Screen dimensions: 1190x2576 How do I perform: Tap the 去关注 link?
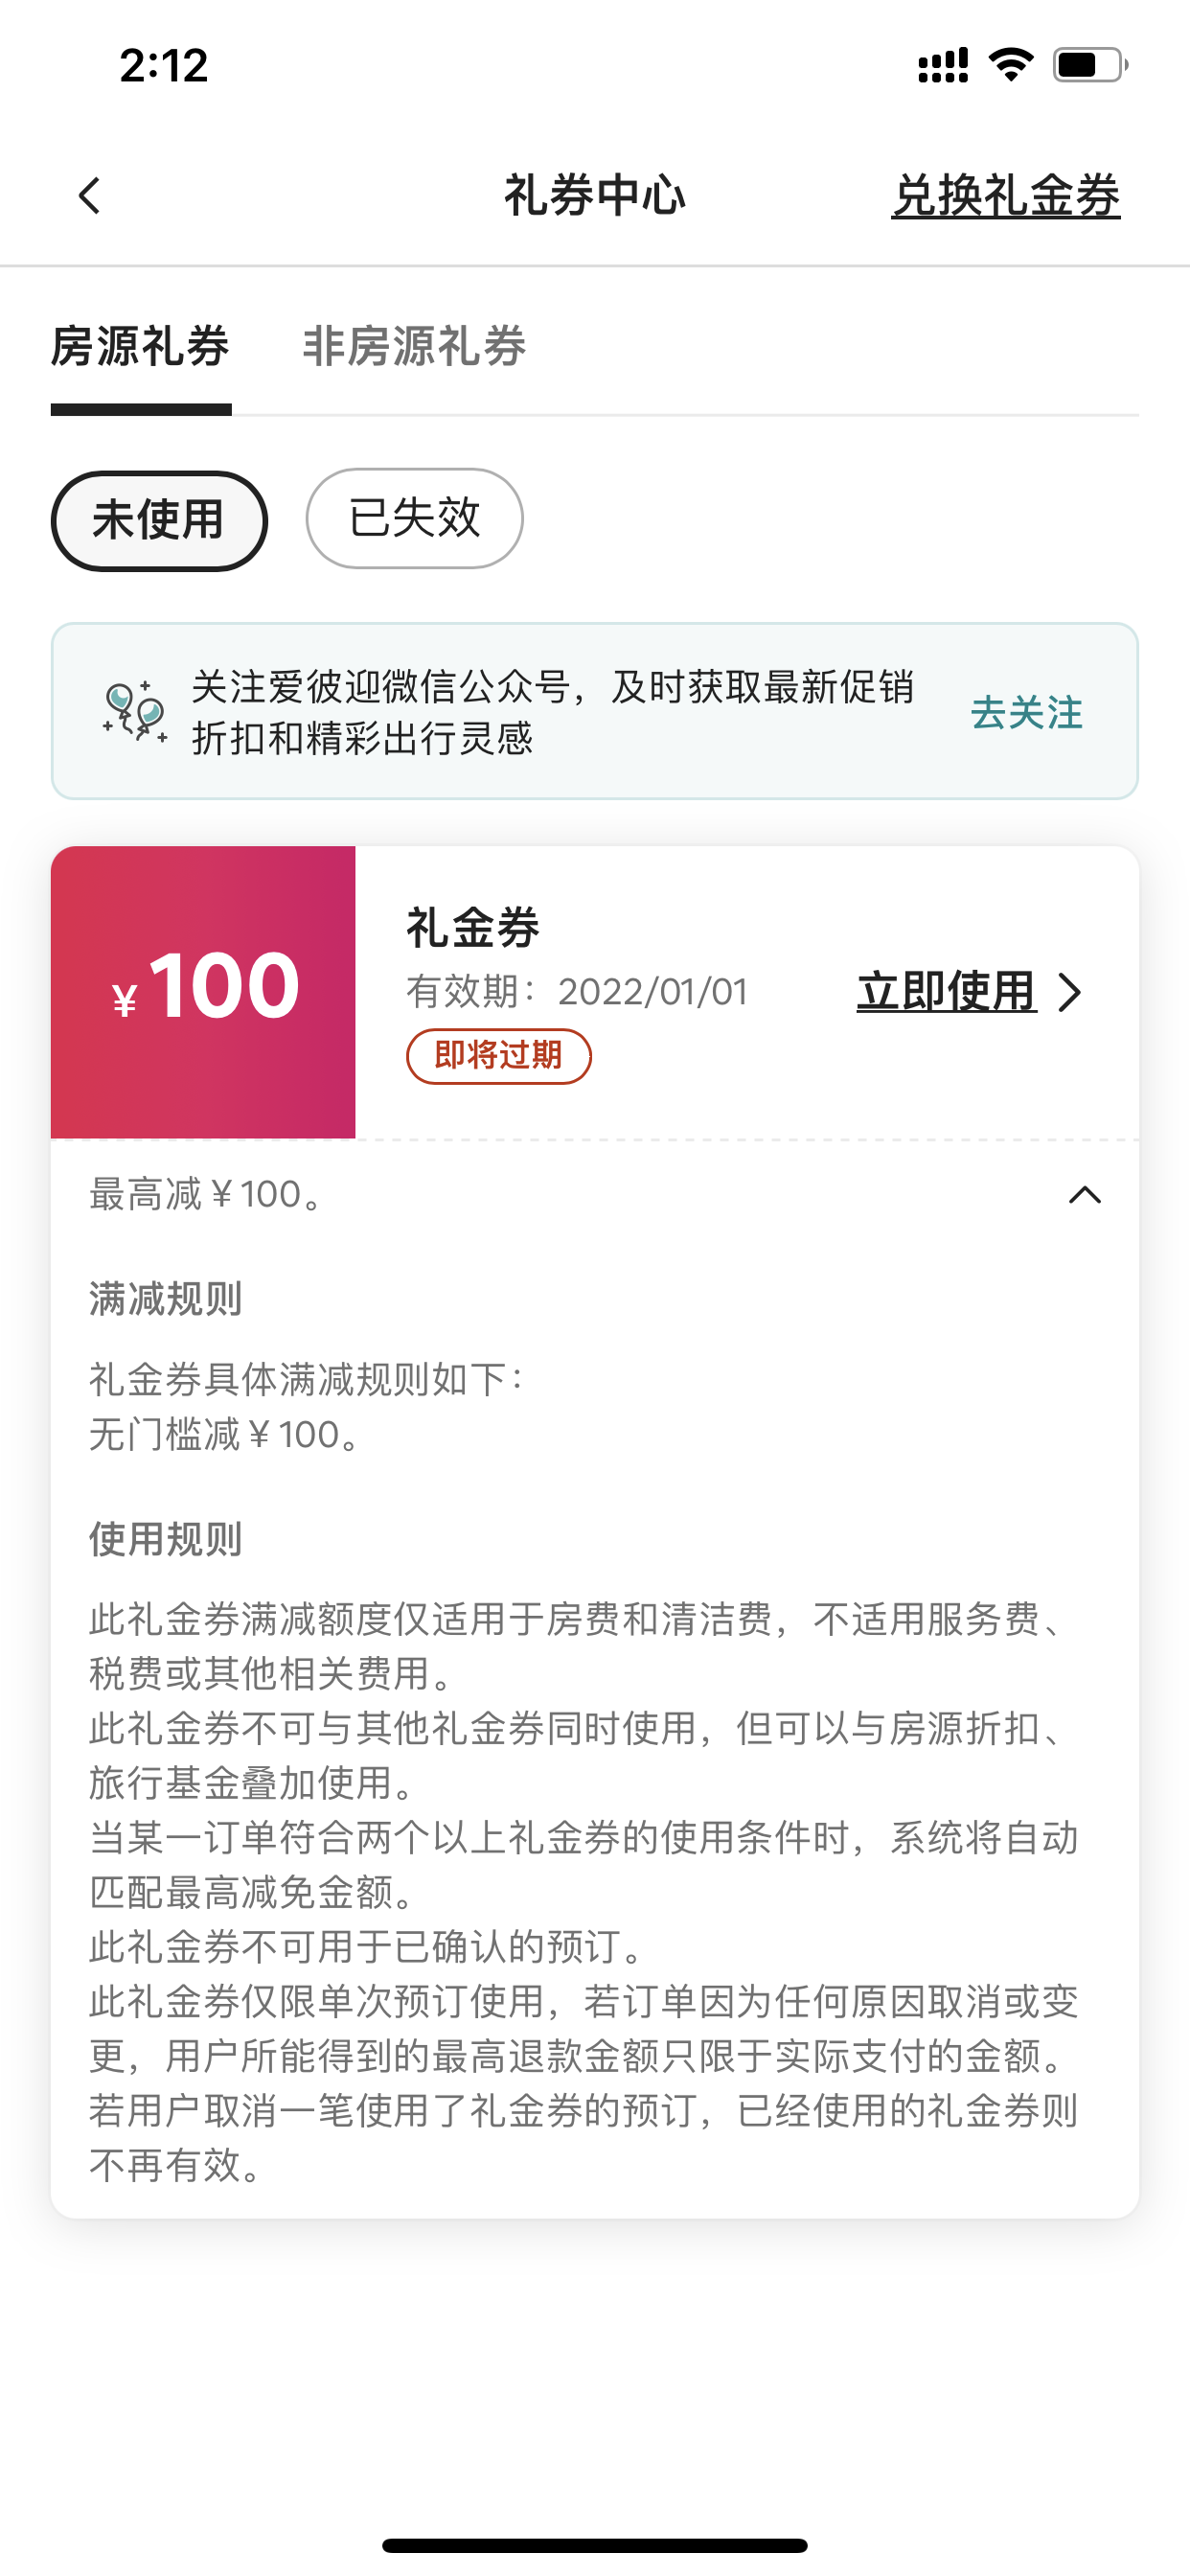tap(1026, 713)
